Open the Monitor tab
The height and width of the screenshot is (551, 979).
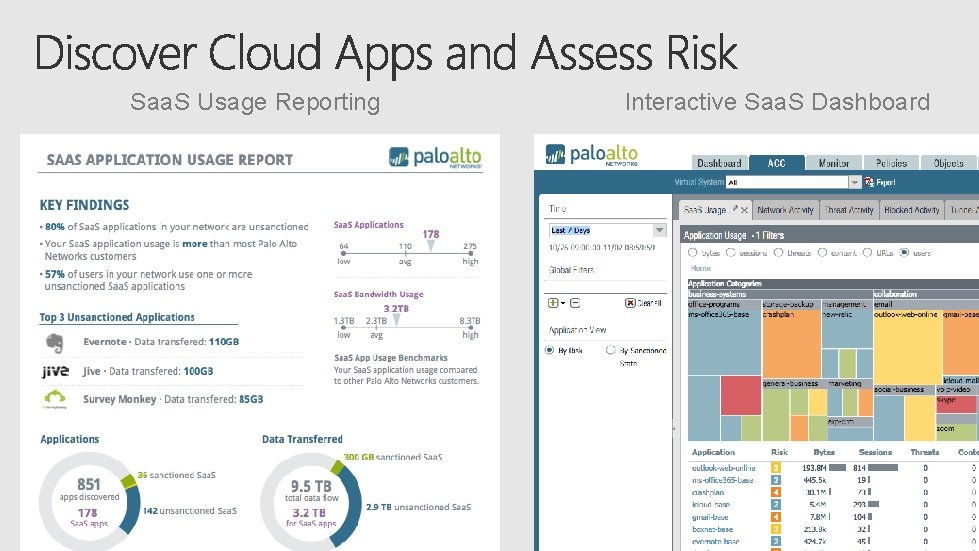click(x=834, y=163)
